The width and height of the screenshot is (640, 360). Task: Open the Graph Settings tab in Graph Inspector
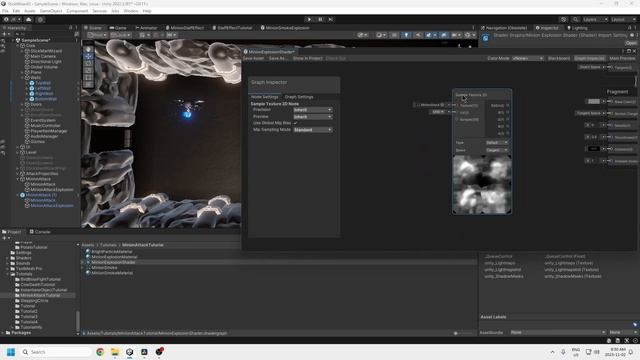point(299,97)
